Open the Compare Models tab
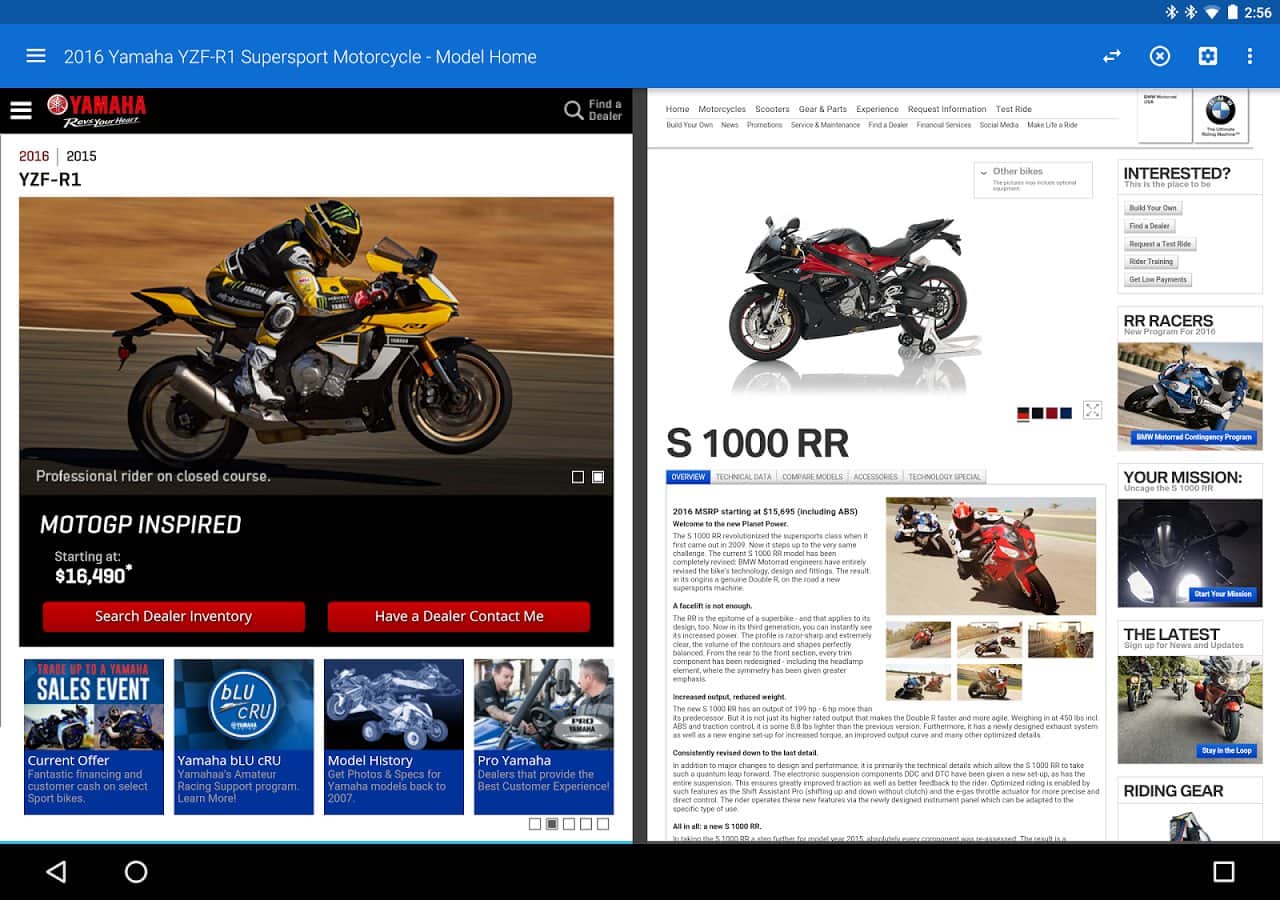This screenshot has height=900, width=1280. pos(812,477)
